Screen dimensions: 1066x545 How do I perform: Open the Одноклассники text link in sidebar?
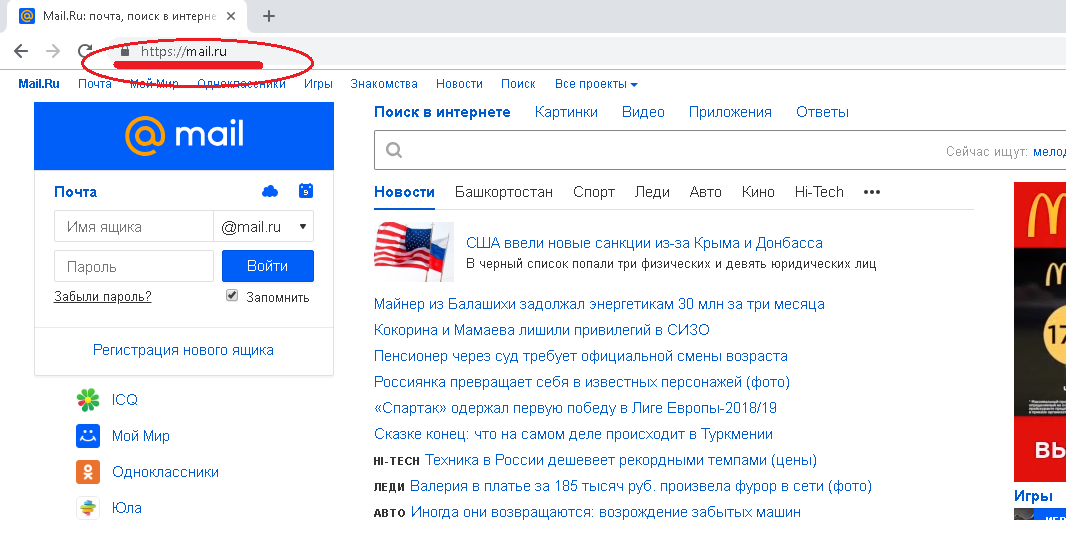165,472
